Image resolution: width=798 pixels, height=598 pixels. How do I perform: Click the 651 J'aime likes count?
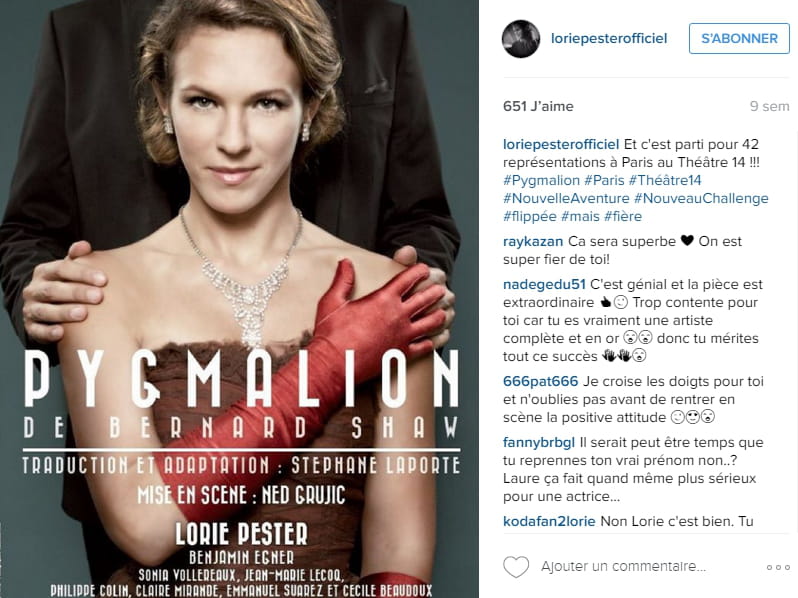[x=538, y=106]
